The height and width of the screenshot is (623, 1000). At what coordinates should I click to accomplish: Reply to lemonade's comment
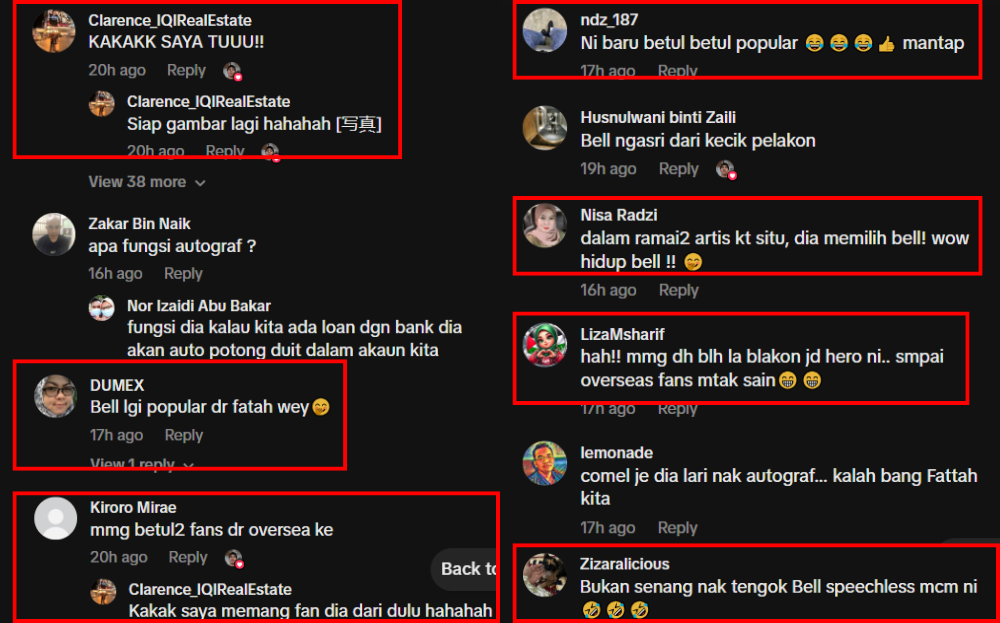pyautogui.click(x=677, y=528)
